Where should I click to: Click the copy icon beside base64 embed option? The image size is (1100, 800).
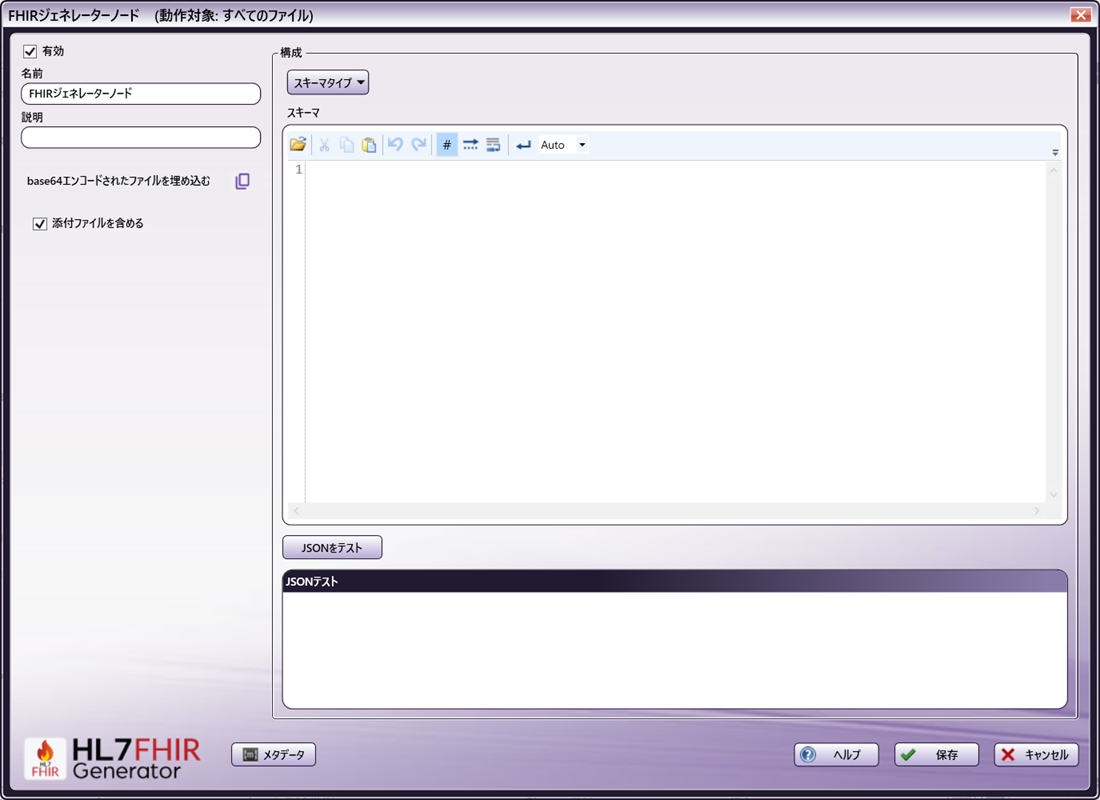(x=242, y=182)
